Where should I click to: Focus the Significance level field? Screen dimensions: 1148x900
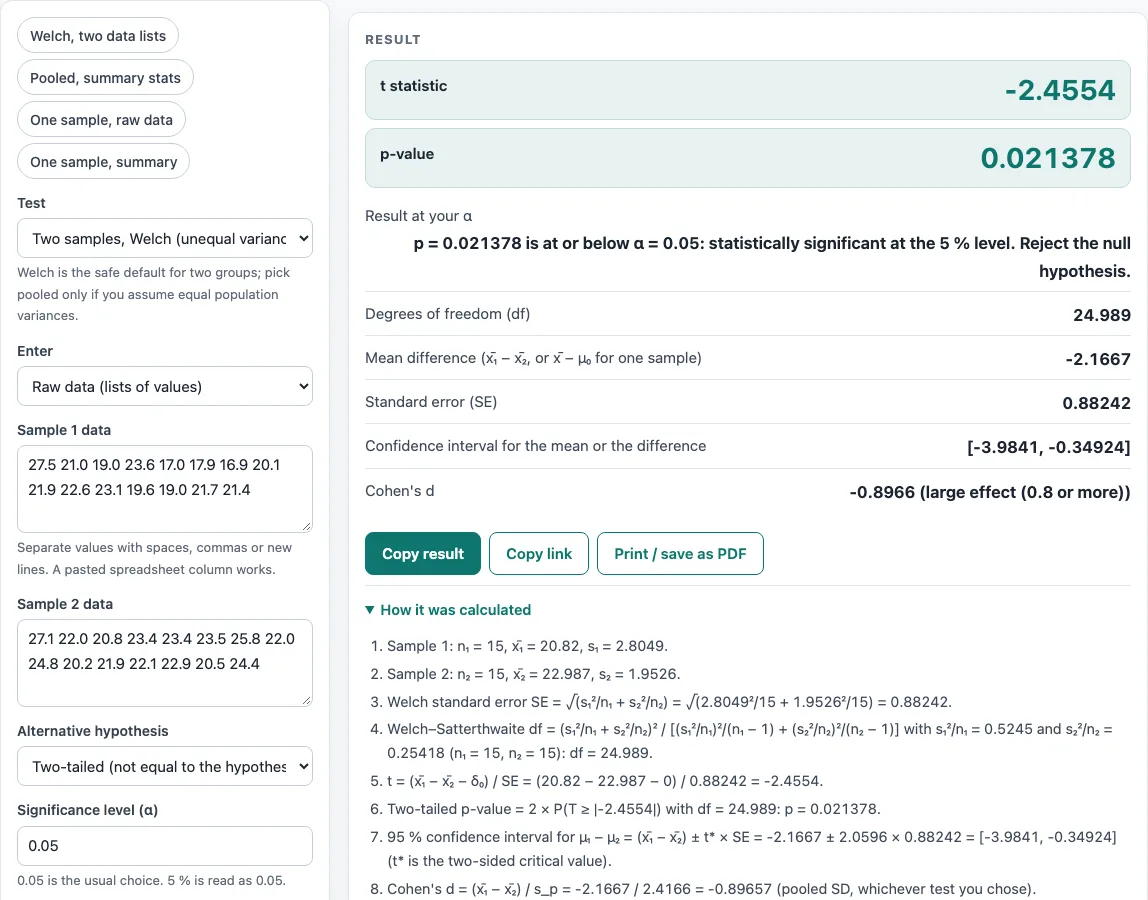(165, 846)
